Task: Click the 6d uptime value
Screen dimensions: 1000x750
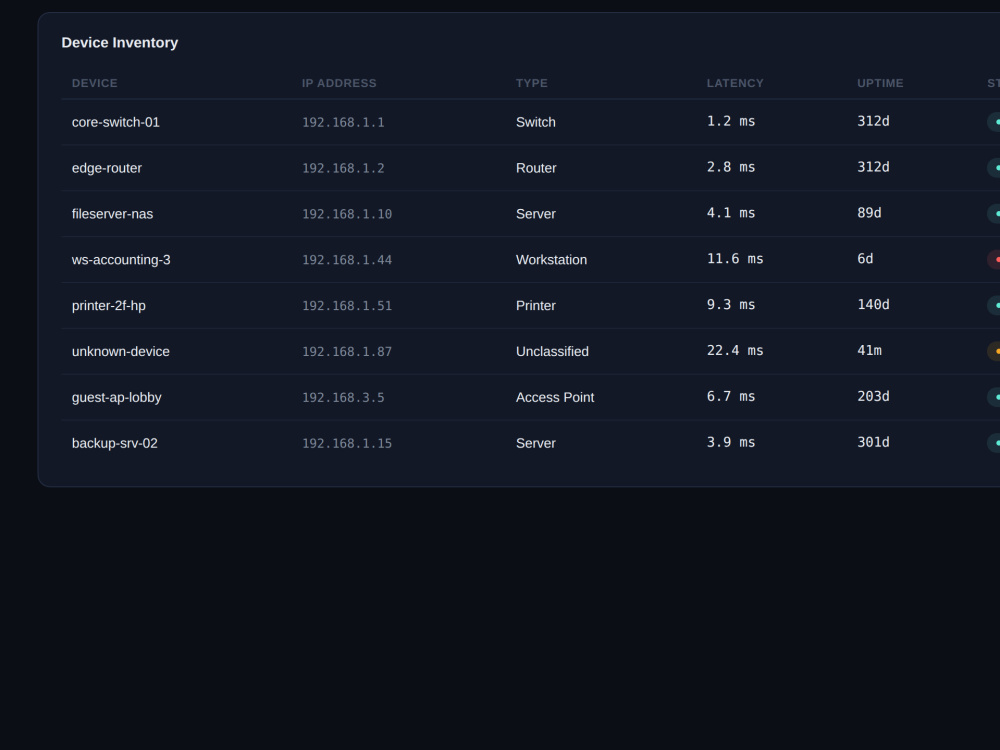Action: tap(865, 259)
